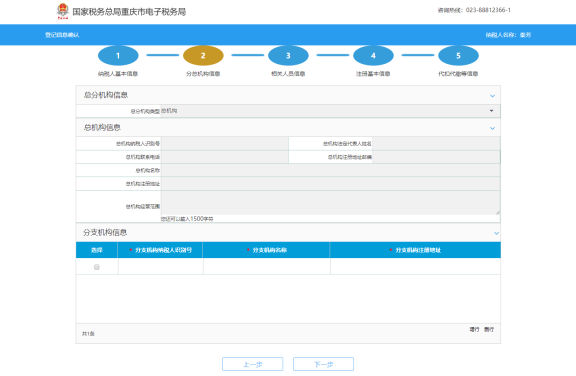Click the 共1条 record count text
The image size is (576, 376).
point(88,334)
